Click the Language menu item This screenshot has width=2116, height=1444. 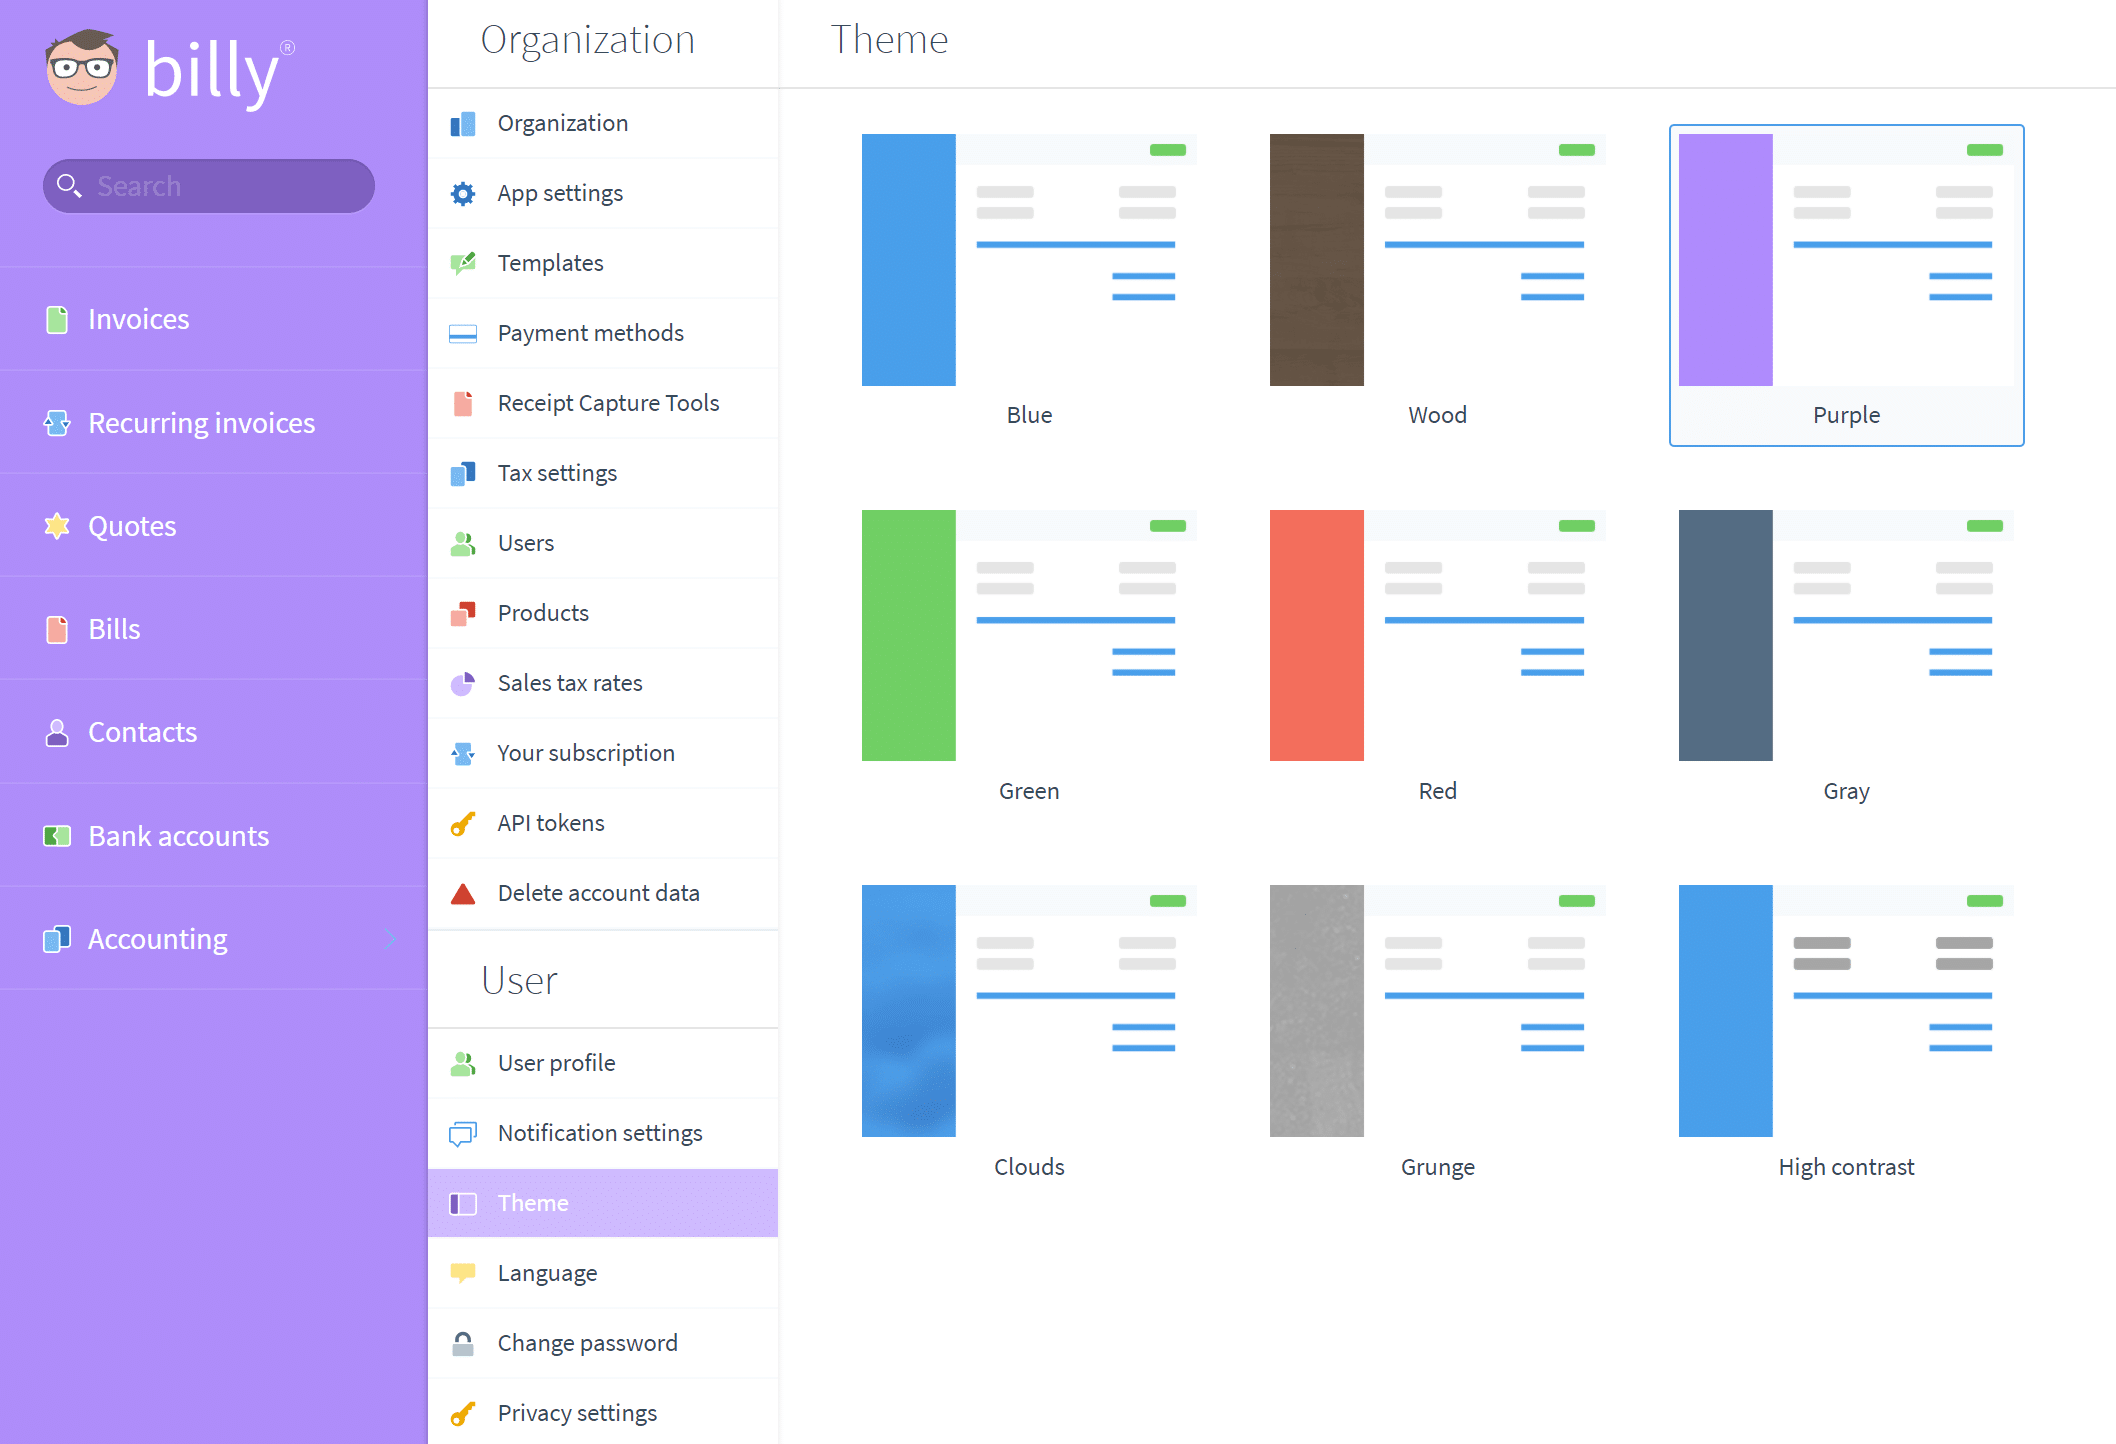[548, 1270]
